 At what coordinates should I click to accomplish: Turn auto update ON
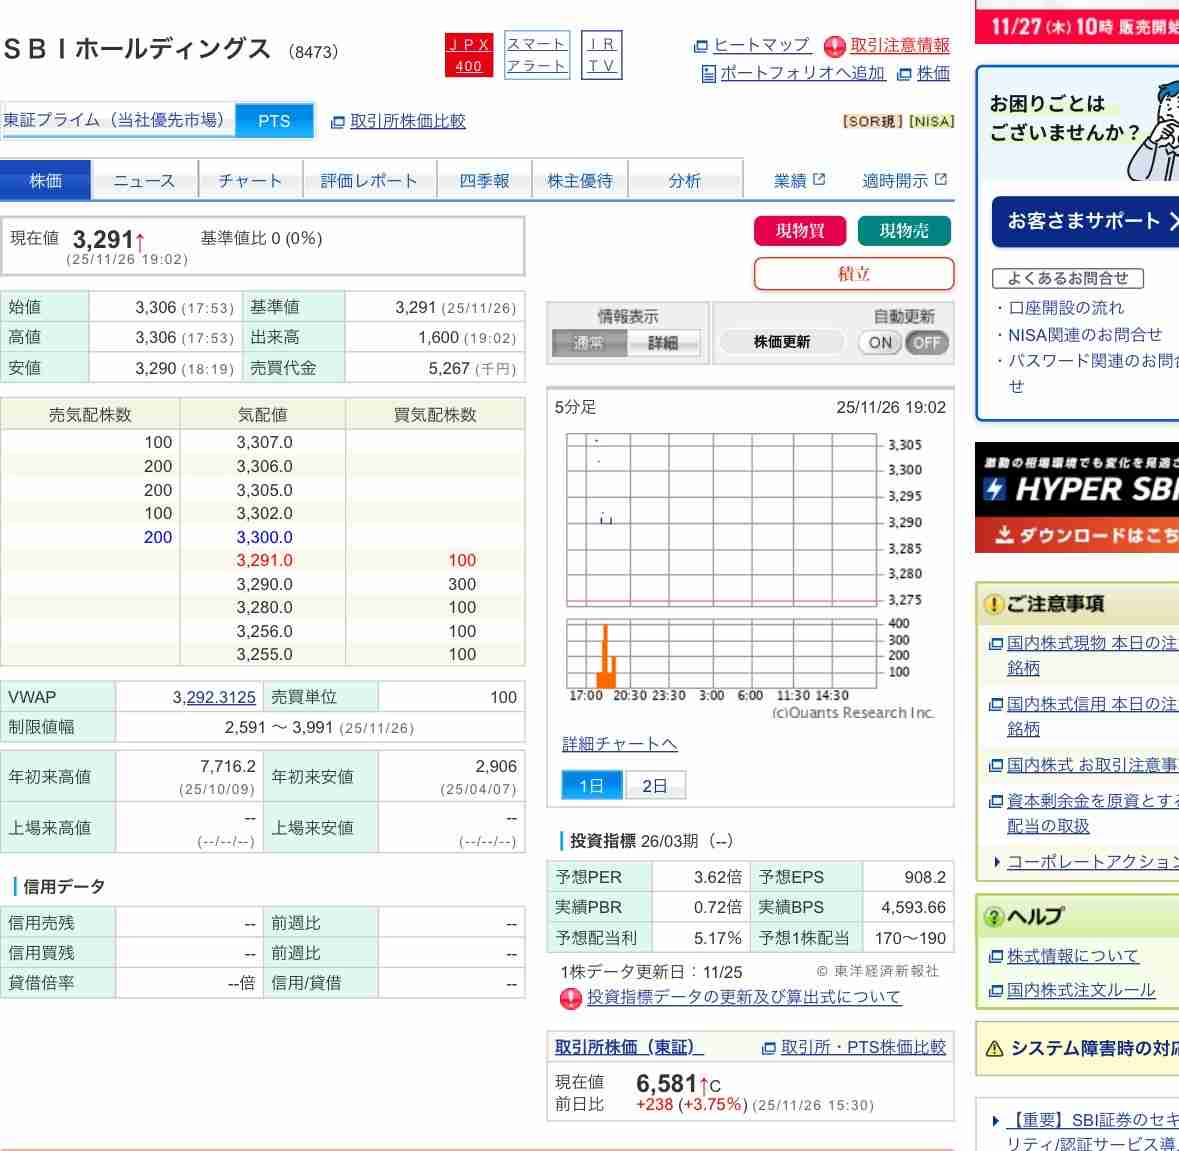880,343
